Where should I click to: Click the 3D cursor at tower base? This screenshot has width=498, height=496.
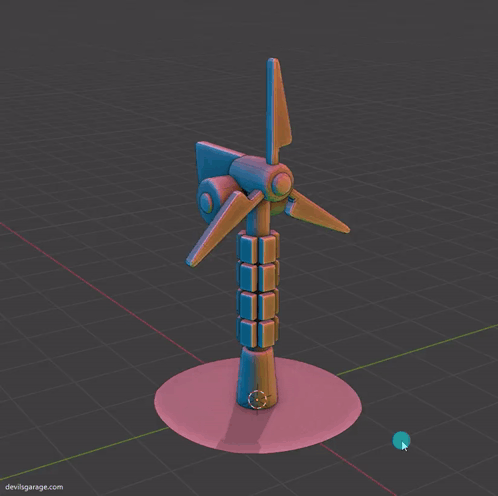pyautogui.click(x=258, y=399)
